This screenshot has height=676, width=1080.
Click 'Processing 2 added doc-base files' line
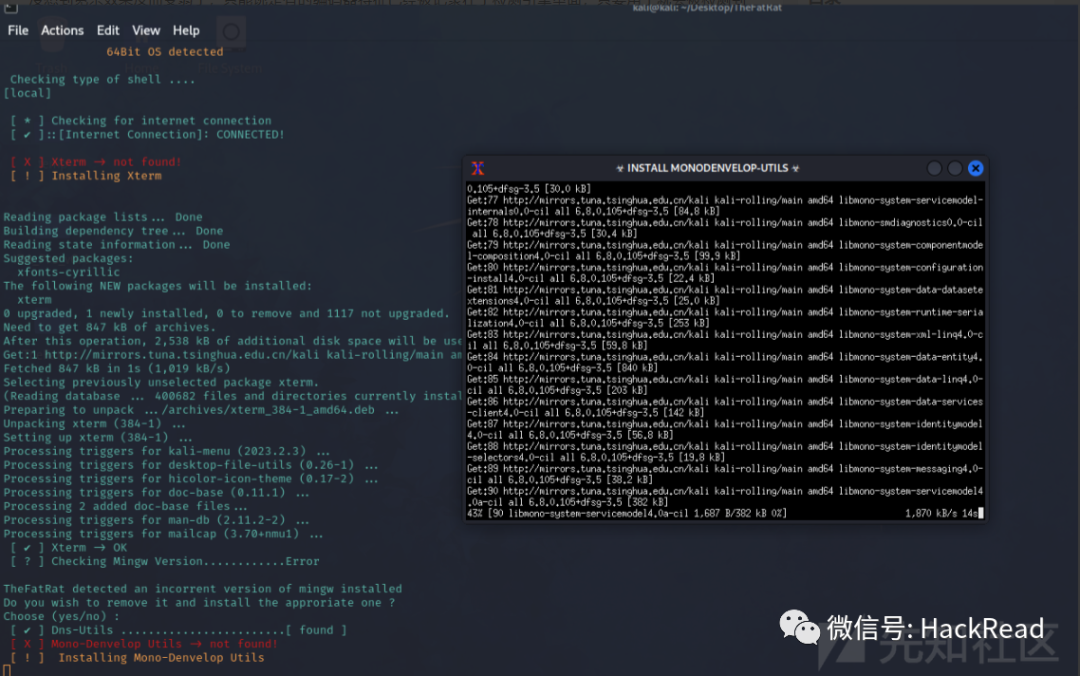click(x=125, y=506)
